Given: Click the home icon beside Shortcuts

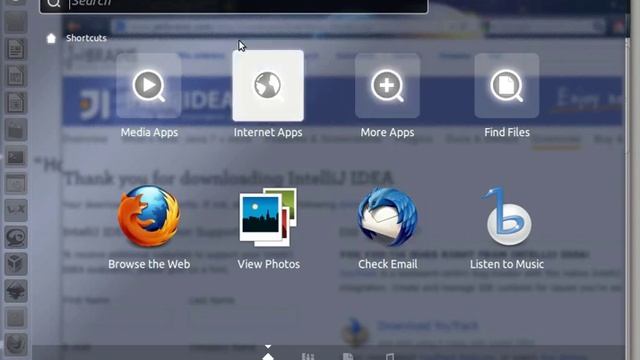Looking at the screenshot, I should point(51,38).
